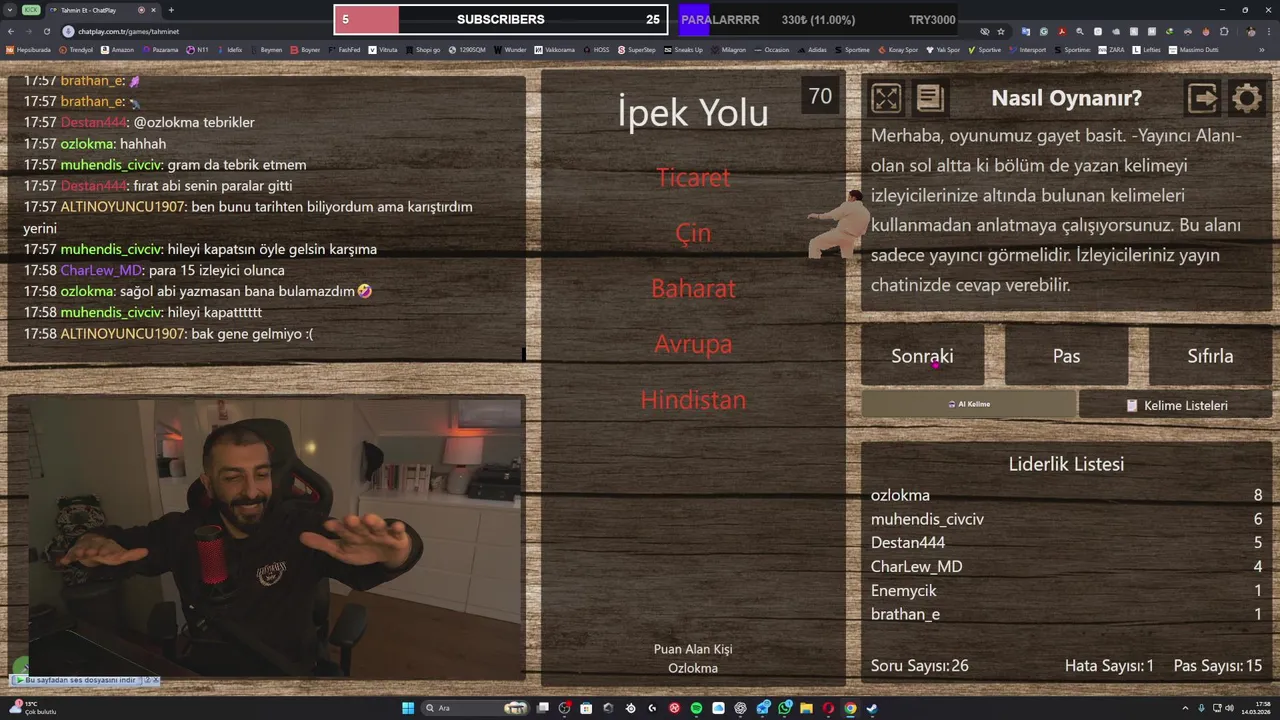Click the Hata Sayısı: 1 counter
The image size is (1280, 720).
point(1109,666)
